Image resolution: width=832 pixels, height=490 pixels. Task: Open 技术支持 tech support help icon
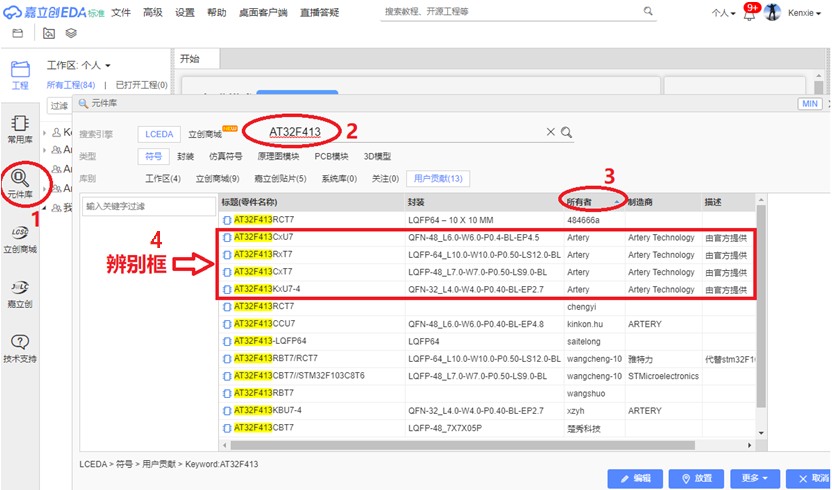20,347
